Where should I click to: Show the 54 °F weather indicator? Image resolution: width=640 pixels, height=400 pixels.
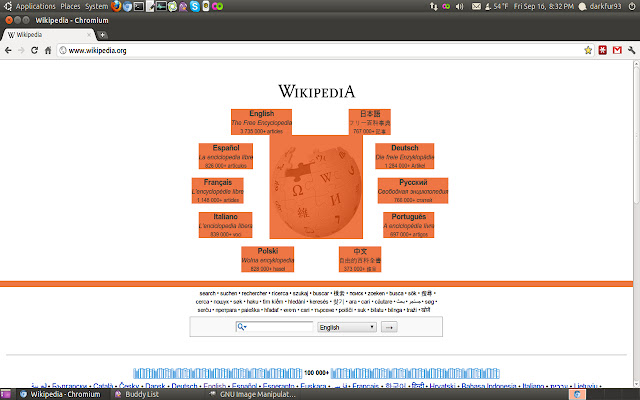pos(497,6)
